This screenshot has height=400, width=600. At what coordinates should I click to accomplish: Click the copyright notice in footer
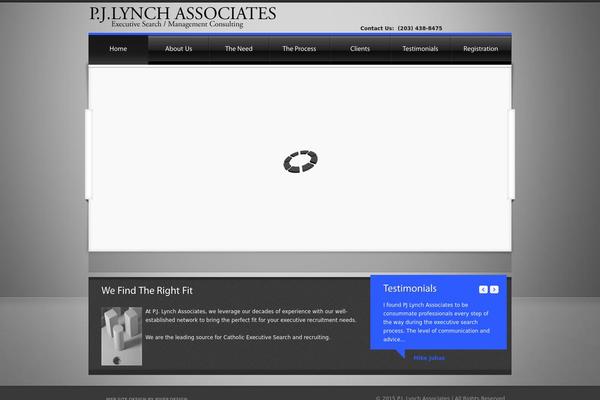(x=440, y=398)
